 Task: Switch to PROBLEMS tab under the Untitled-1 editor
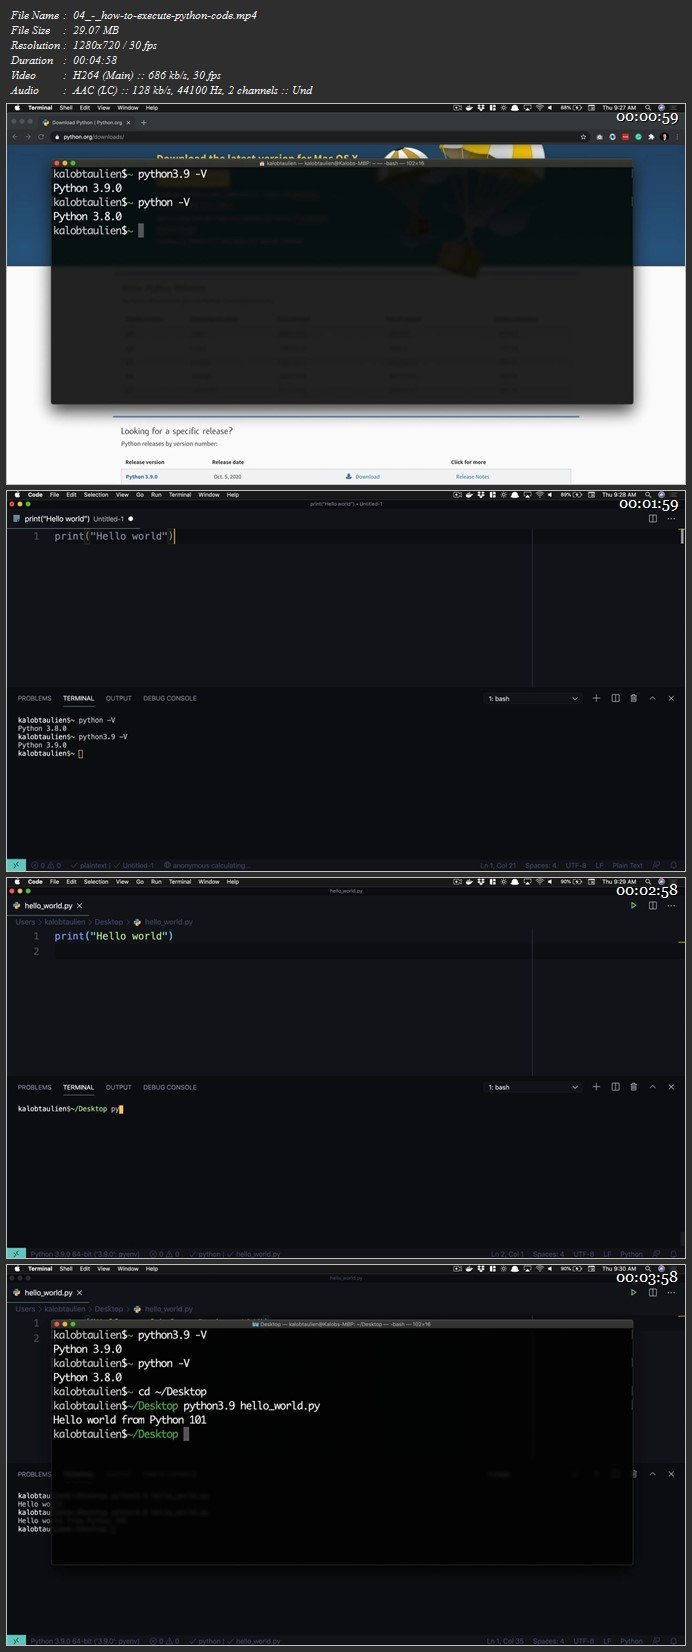[34, 698]
